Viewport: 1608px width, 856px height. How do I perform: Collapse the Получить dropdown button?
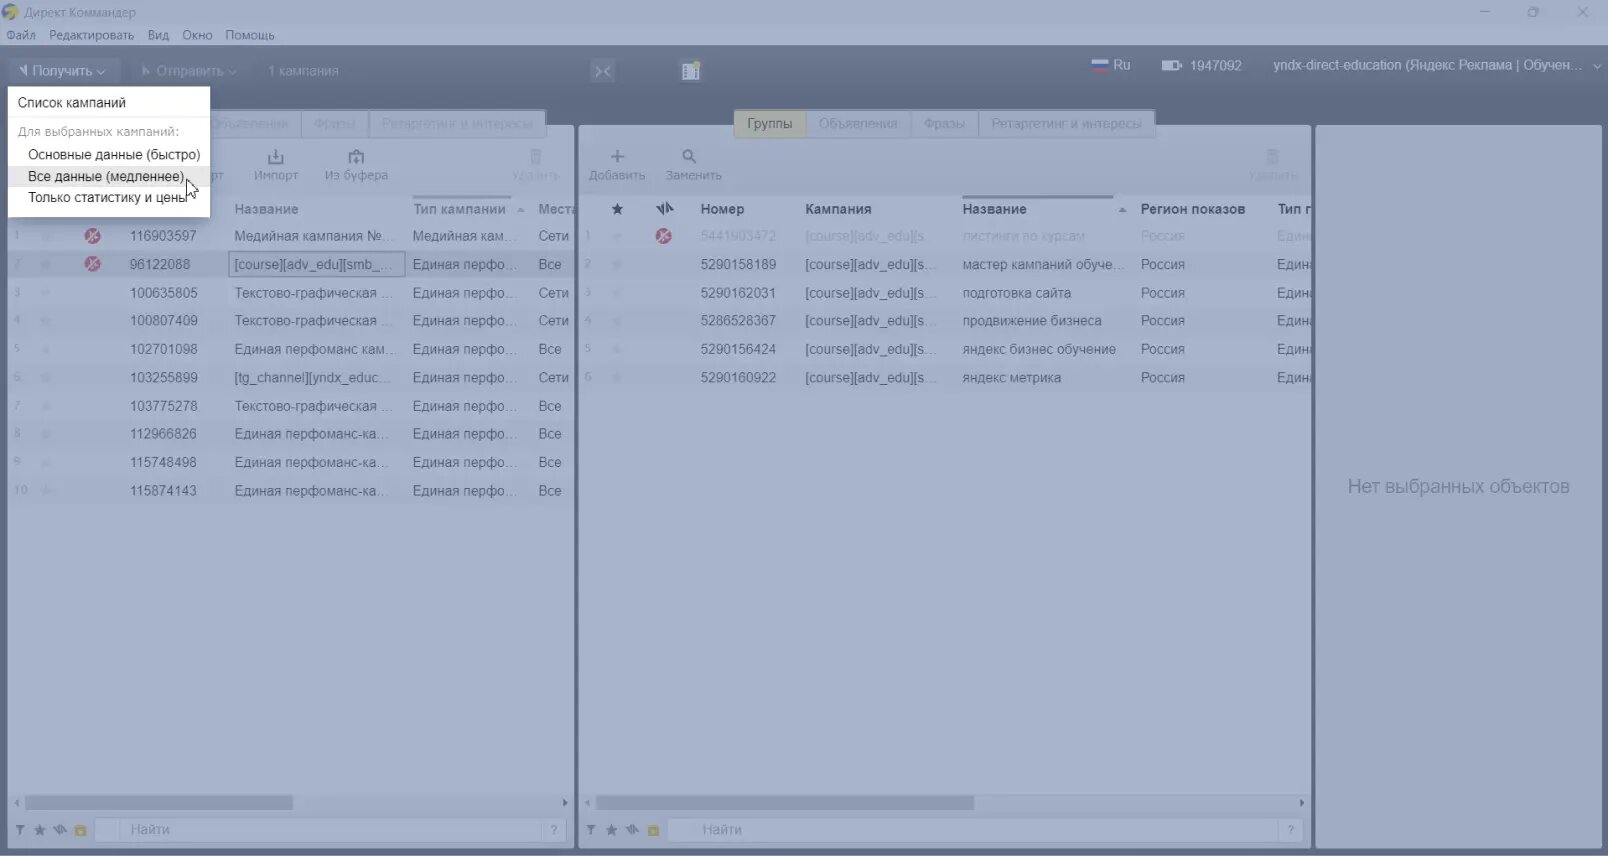62,71
